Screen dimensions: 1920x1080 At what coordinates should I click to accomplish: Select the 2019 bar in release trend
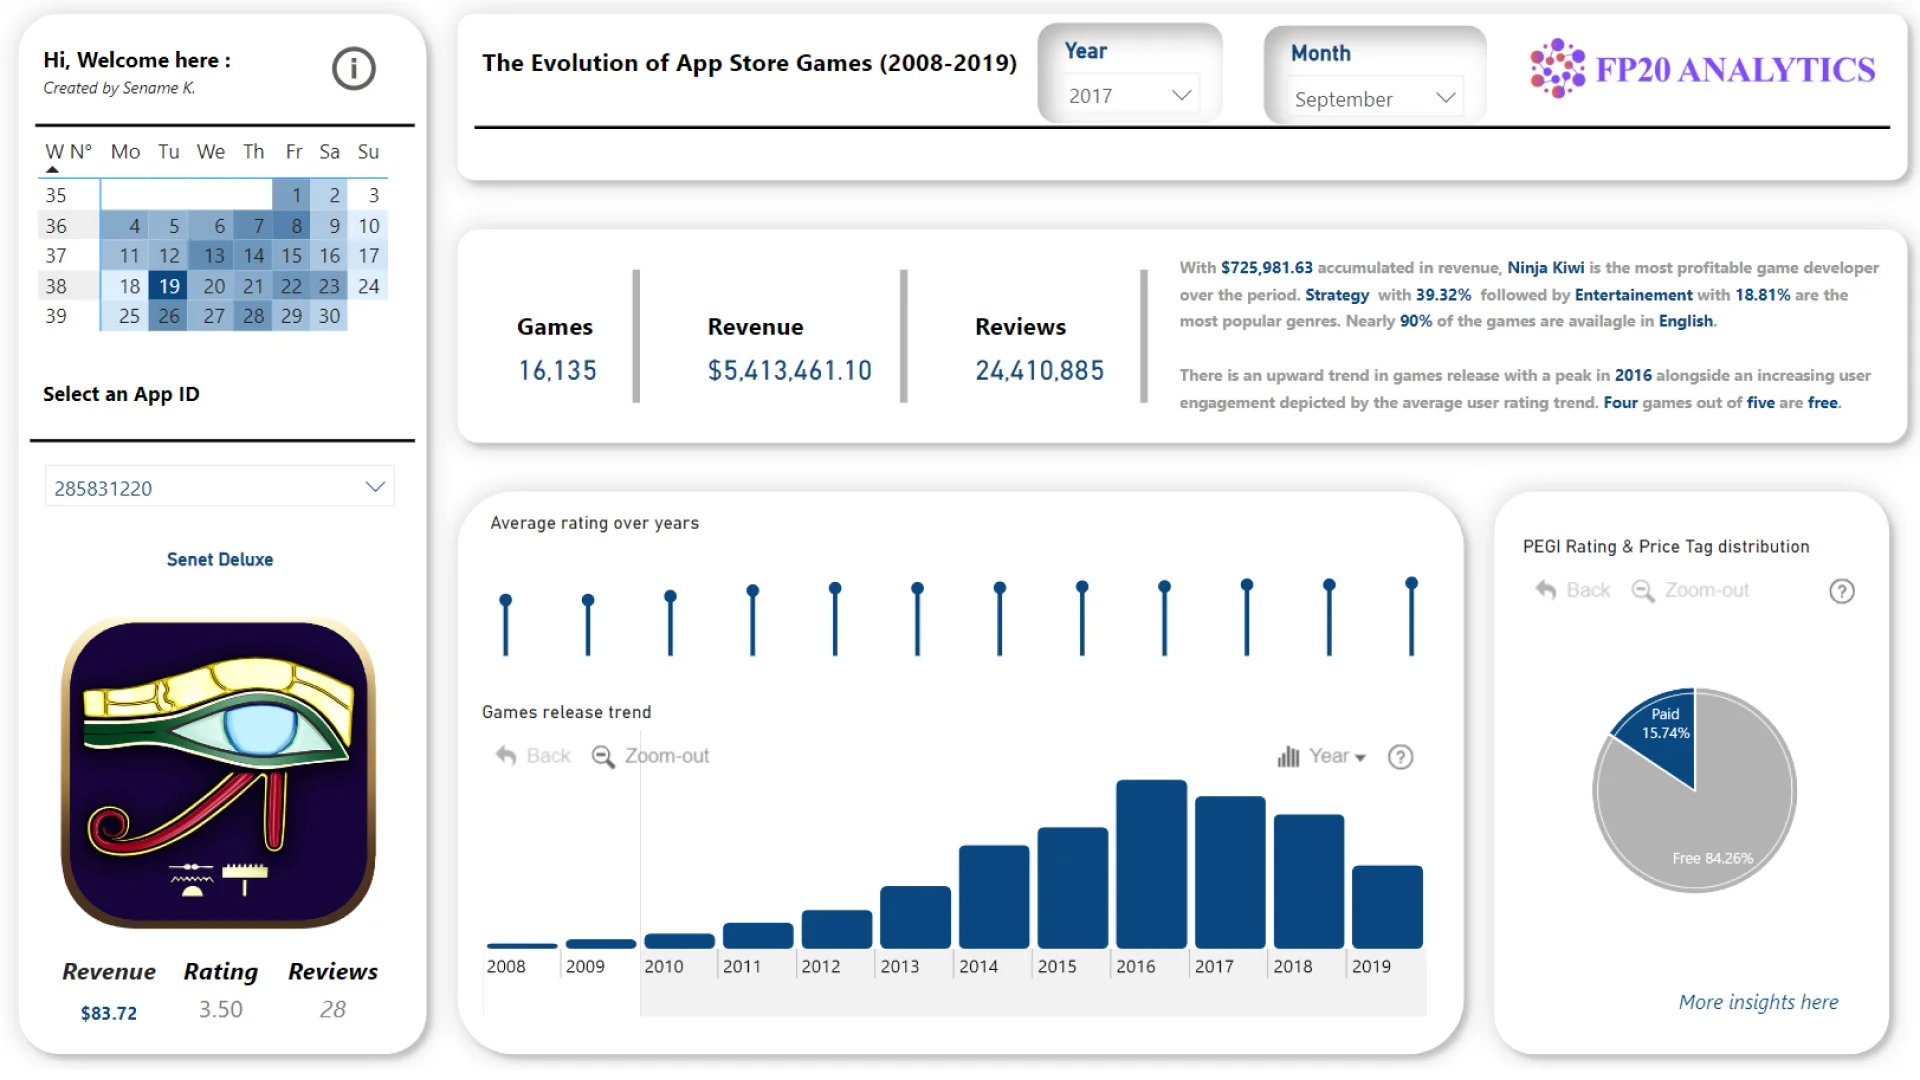pyautogui.click(x=1387, y=907)
